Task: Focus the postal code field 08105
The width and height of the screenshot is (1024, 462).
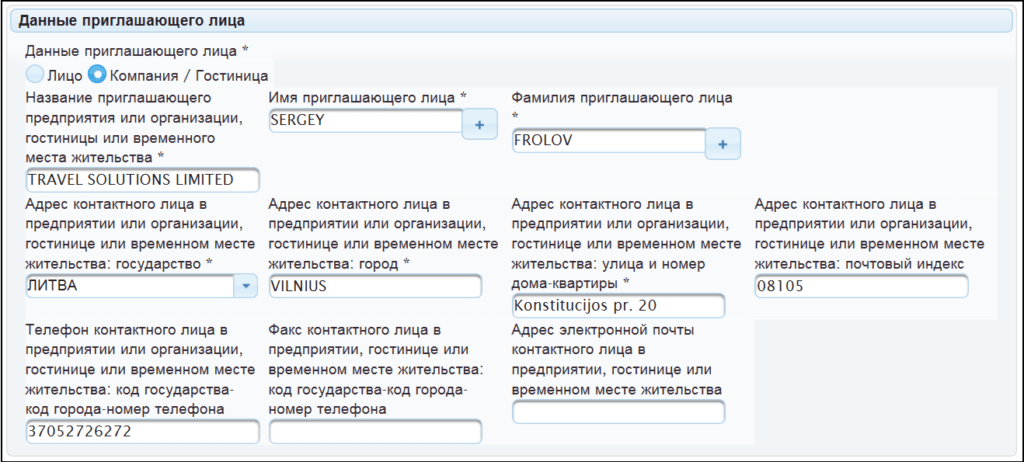Action: 861,286
